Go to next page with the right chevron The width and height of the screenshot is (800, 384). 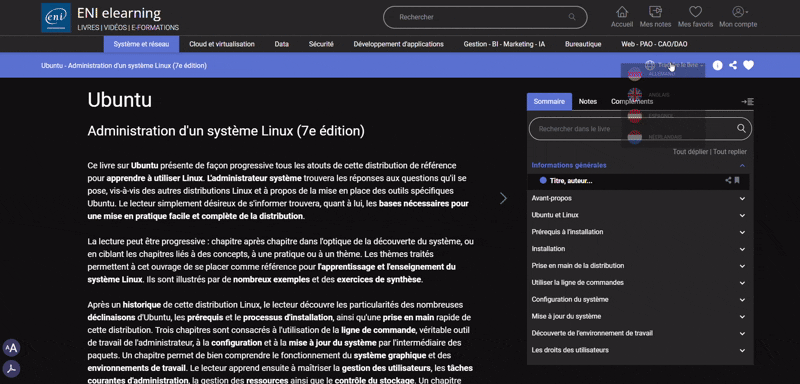pyautogui.click(x=504, y=198)
